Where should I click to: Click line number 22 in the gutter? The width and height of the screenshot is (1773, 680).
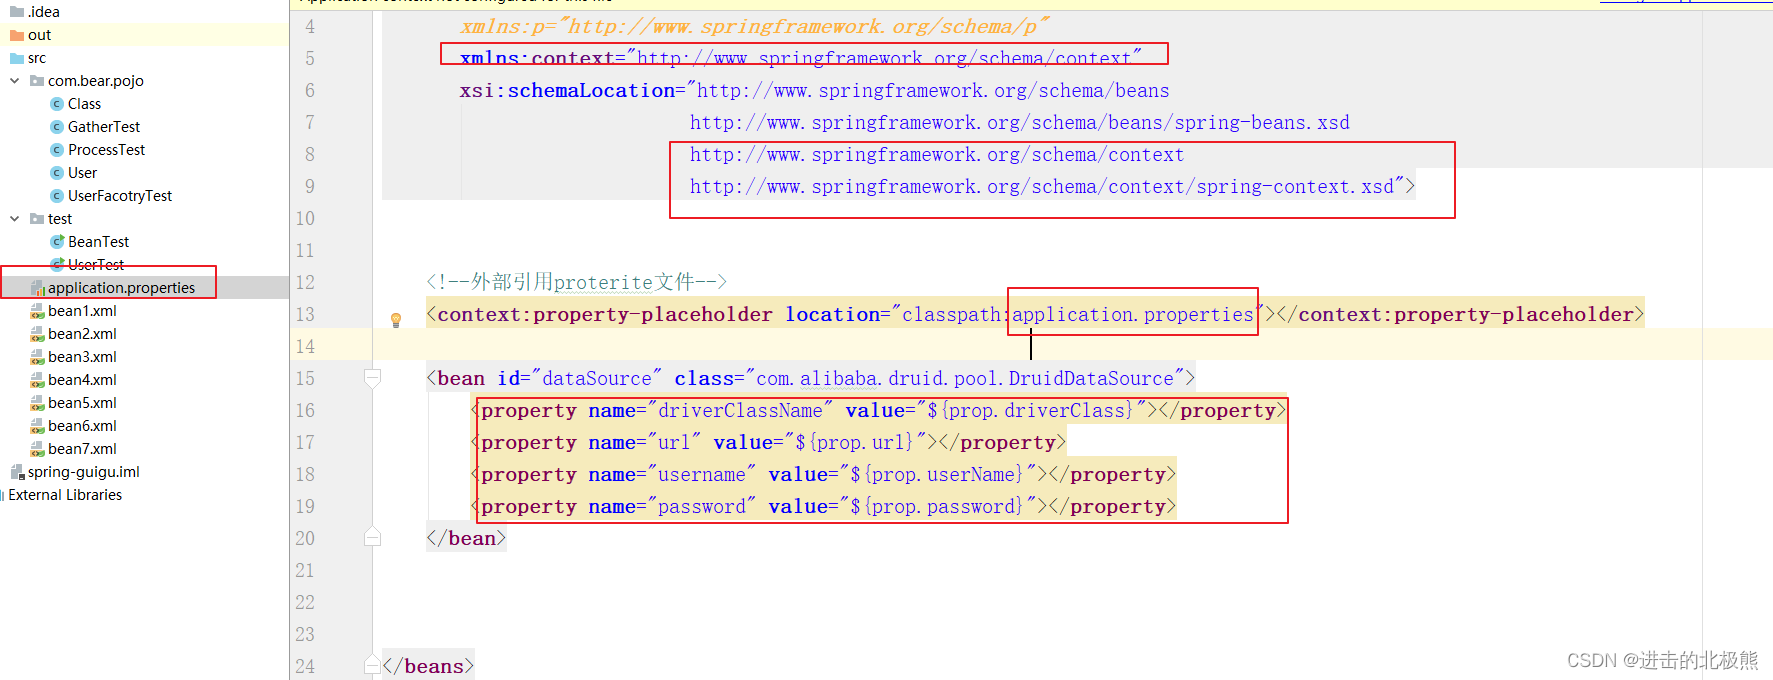tap(305, 602)
